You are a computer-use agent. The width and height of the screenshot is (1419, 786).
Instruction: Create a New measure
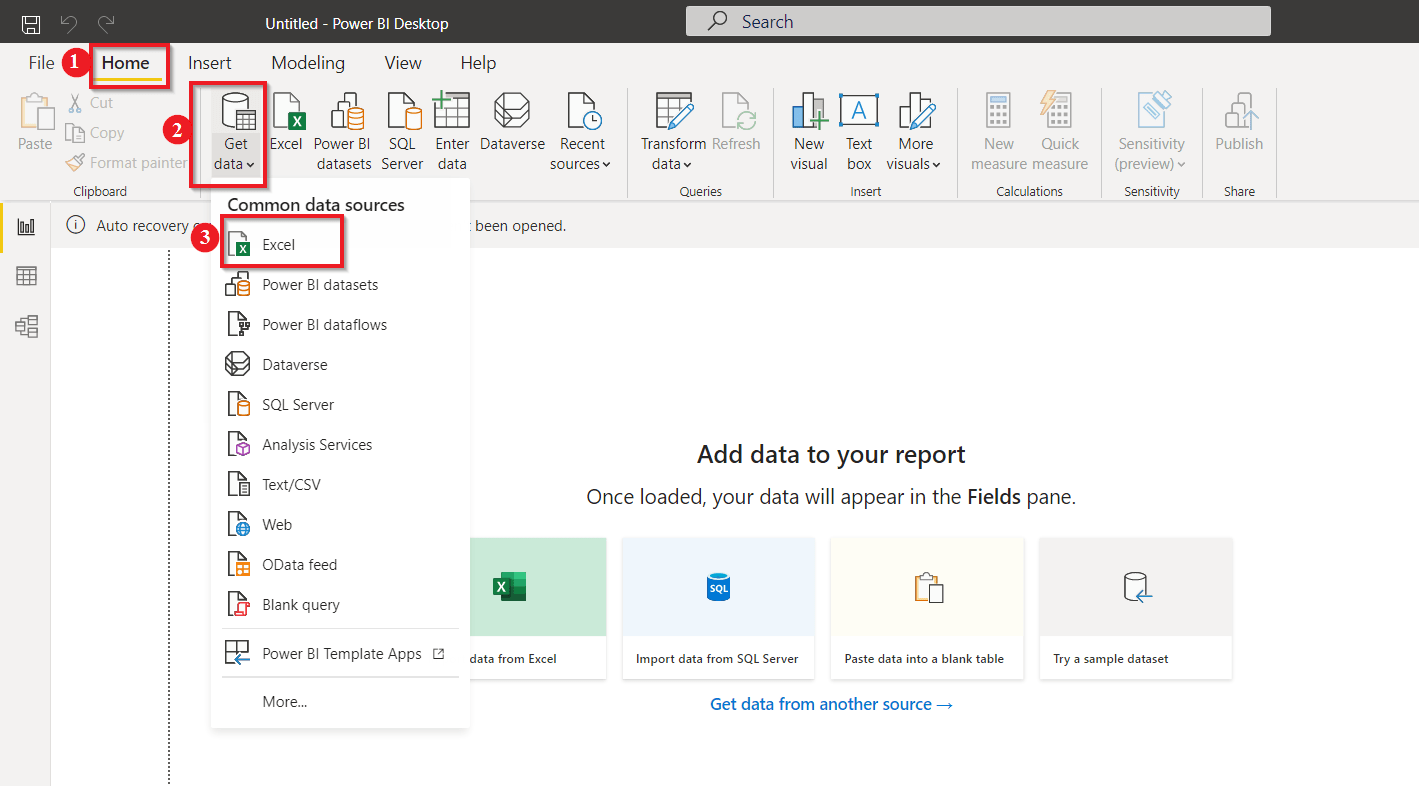point(997,128)
